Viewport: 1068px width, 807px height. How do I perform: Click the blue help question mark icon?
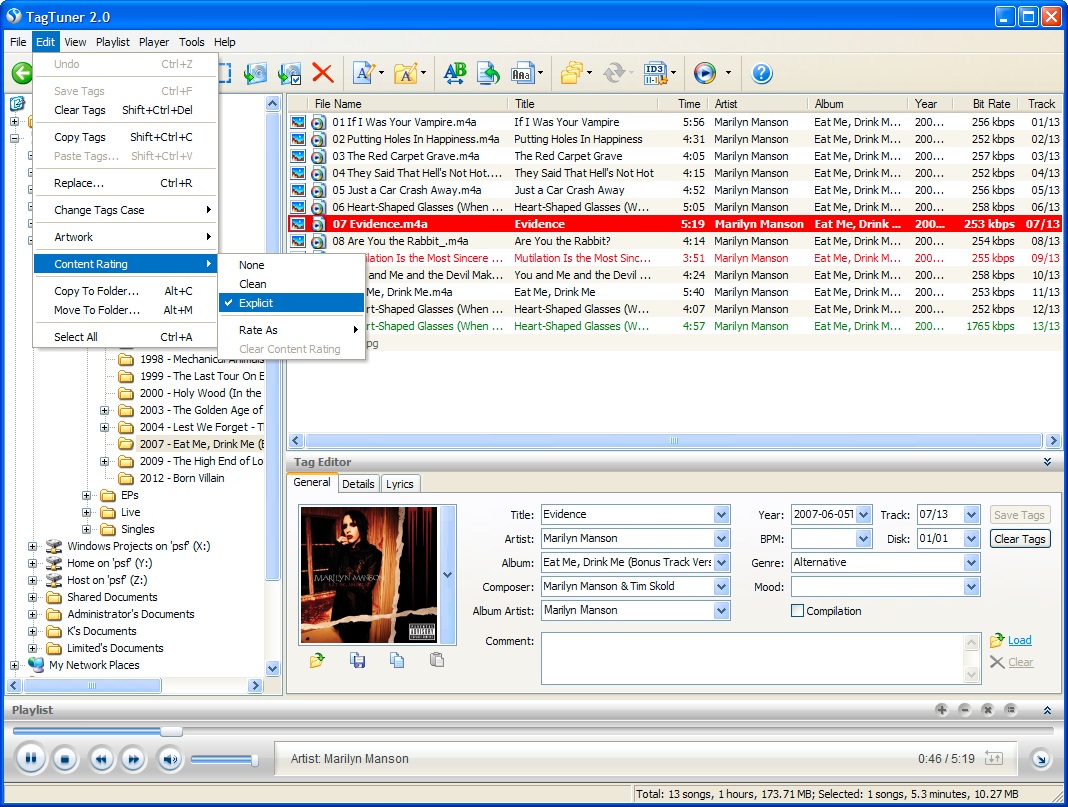click(x=762, y=73)
